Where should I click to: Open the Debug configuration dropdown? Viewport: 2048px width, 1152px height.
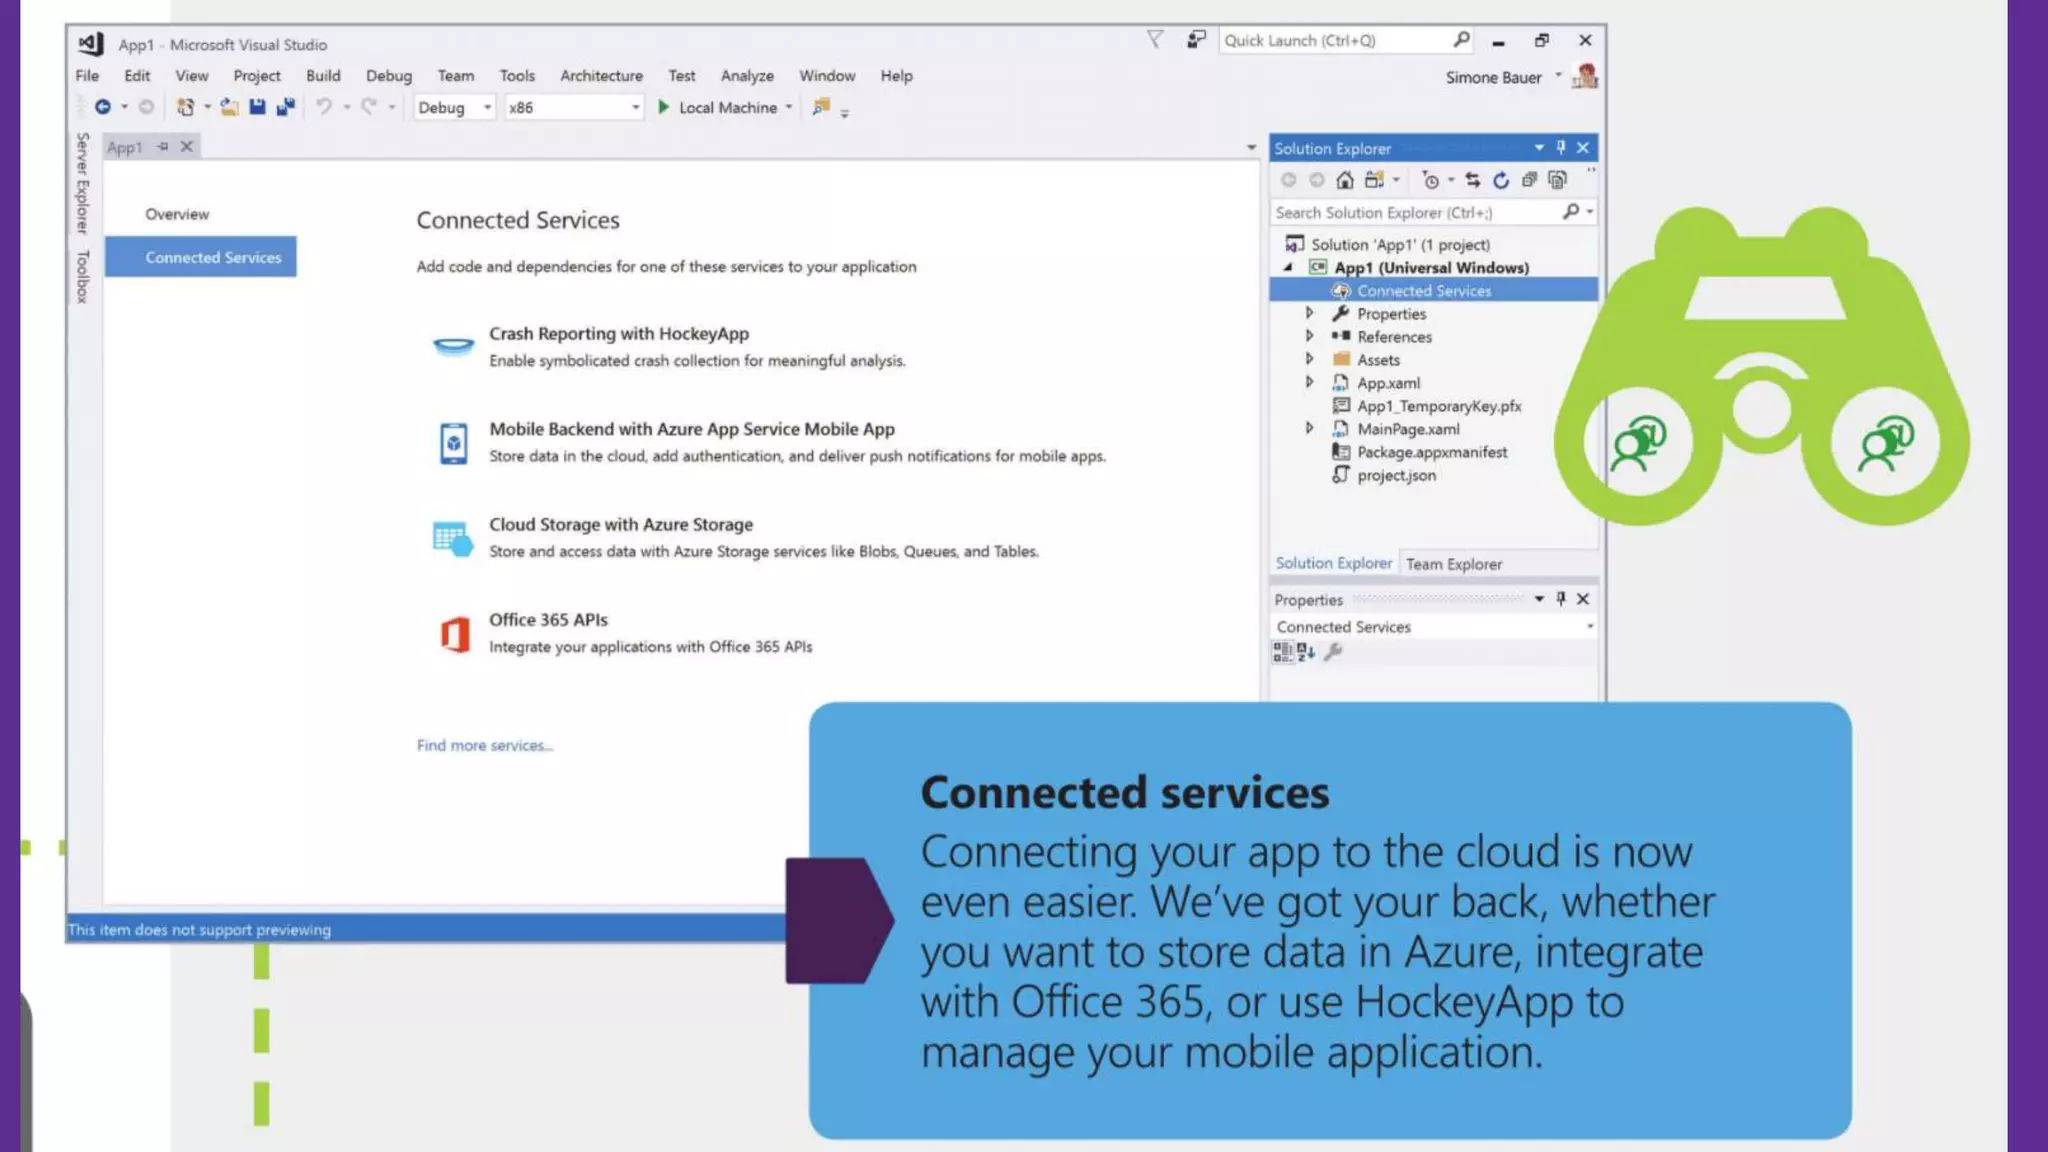487,107
